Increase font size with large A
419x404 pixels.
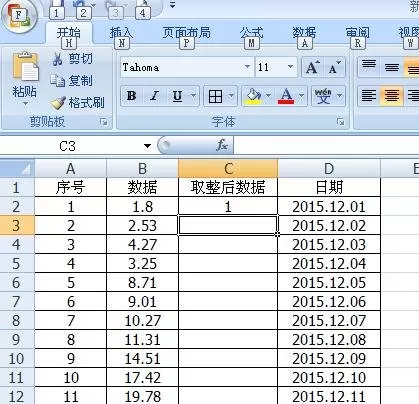point(312,68)
